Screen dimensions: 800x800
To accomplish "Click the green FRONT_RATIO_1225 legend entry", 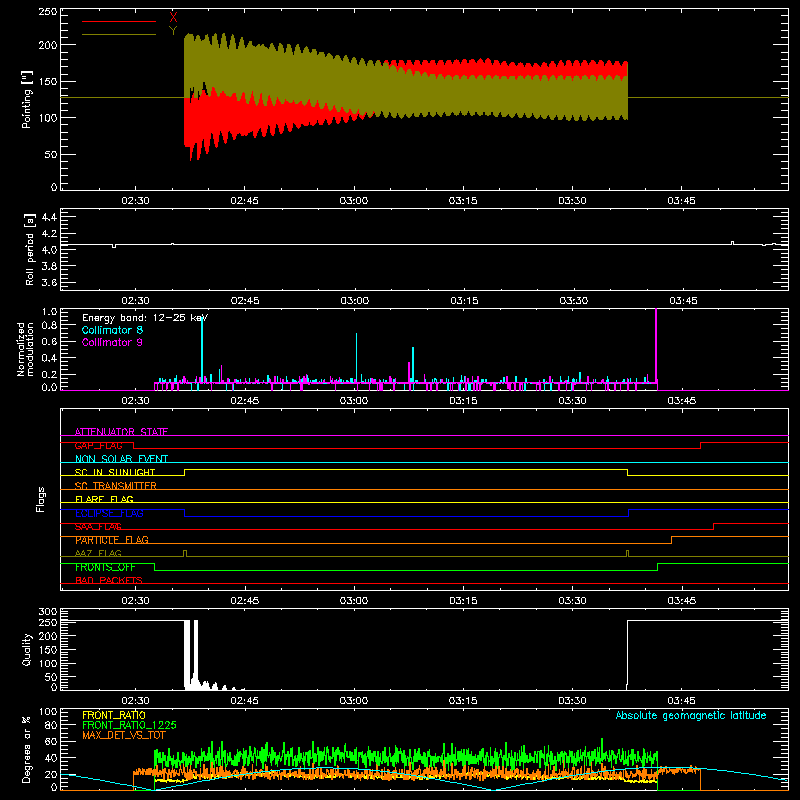I will point(129,725).
